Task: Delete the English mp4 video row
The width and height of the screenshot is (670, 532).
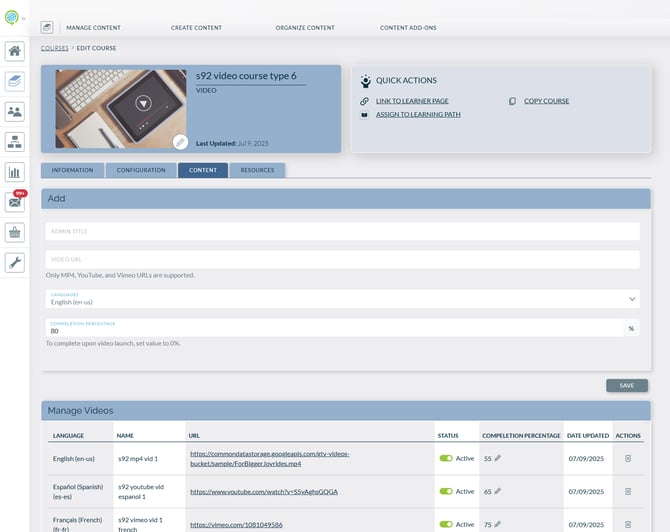Action: pos(628,458)
